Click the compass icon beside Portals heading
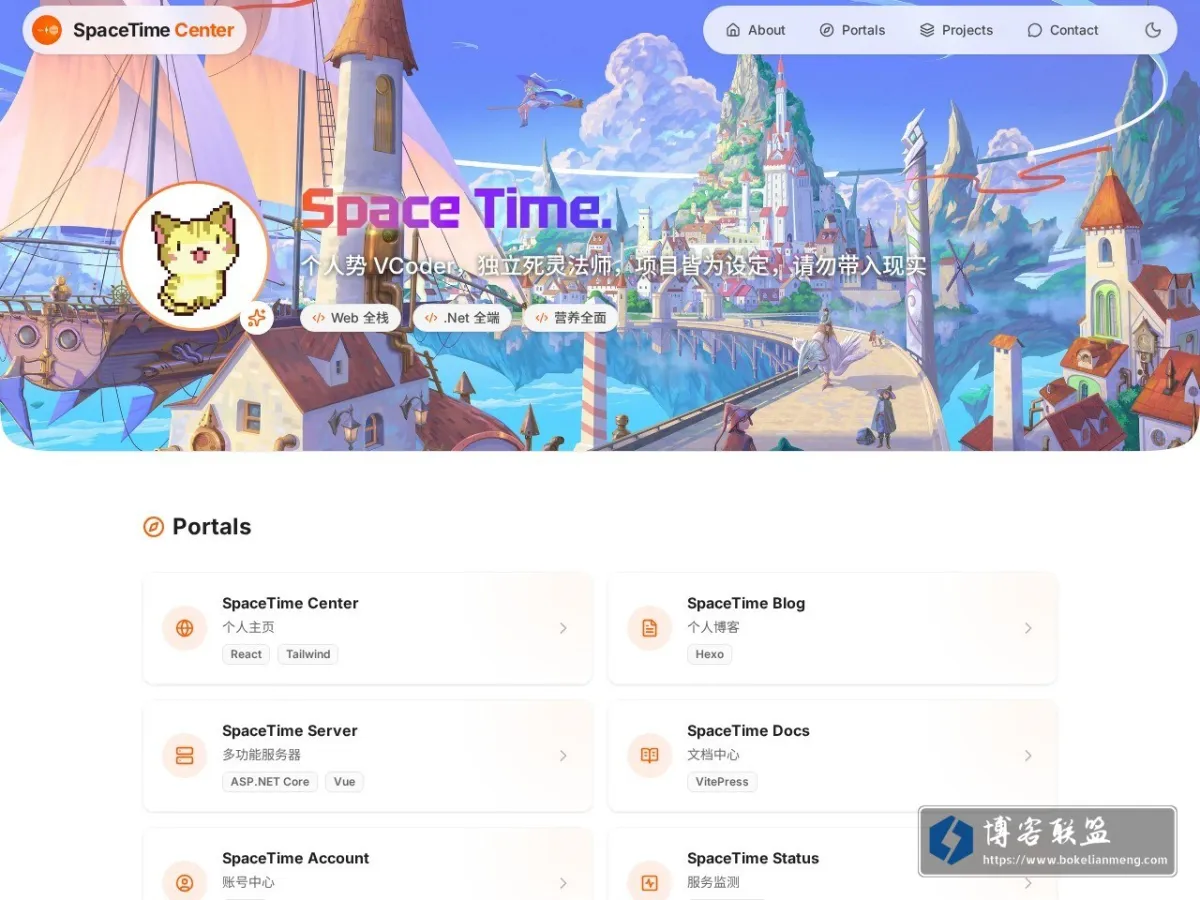The width and height of the screenshot is (1200, 900). point(153,527)
